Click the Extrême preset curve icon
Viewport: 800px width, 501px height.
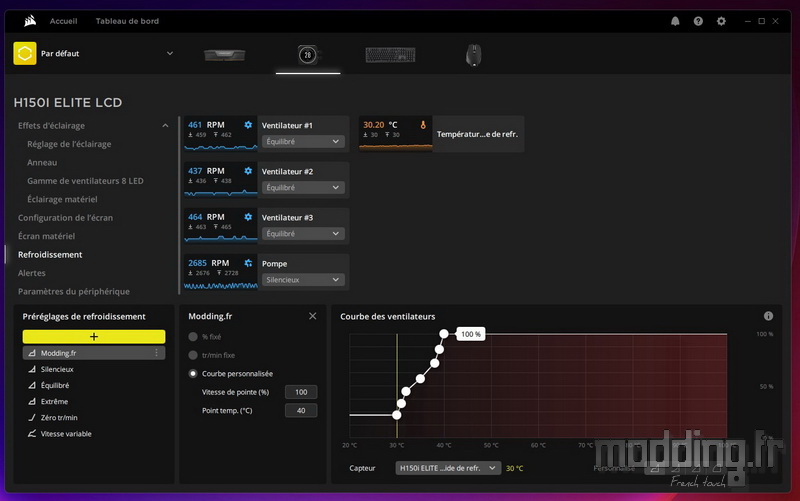click(32, 401)
